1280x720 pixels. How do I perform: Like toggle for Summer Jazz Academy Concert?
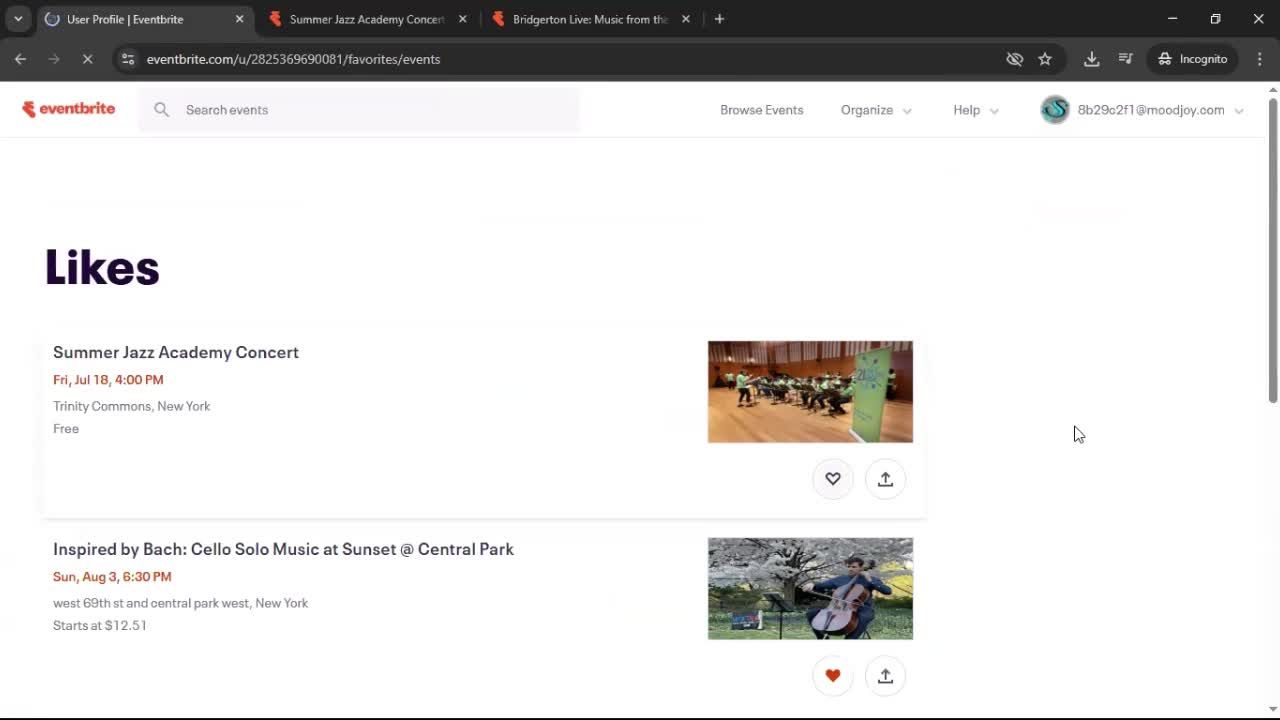tap(833, 479)
